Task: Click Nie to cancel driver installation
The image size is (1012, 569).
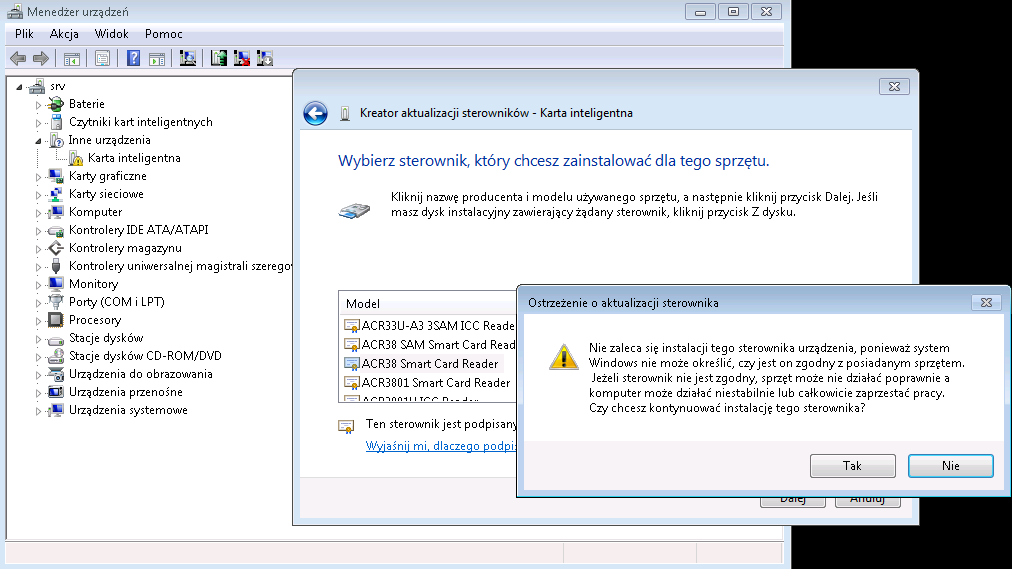Action: (x=951, y=466)
